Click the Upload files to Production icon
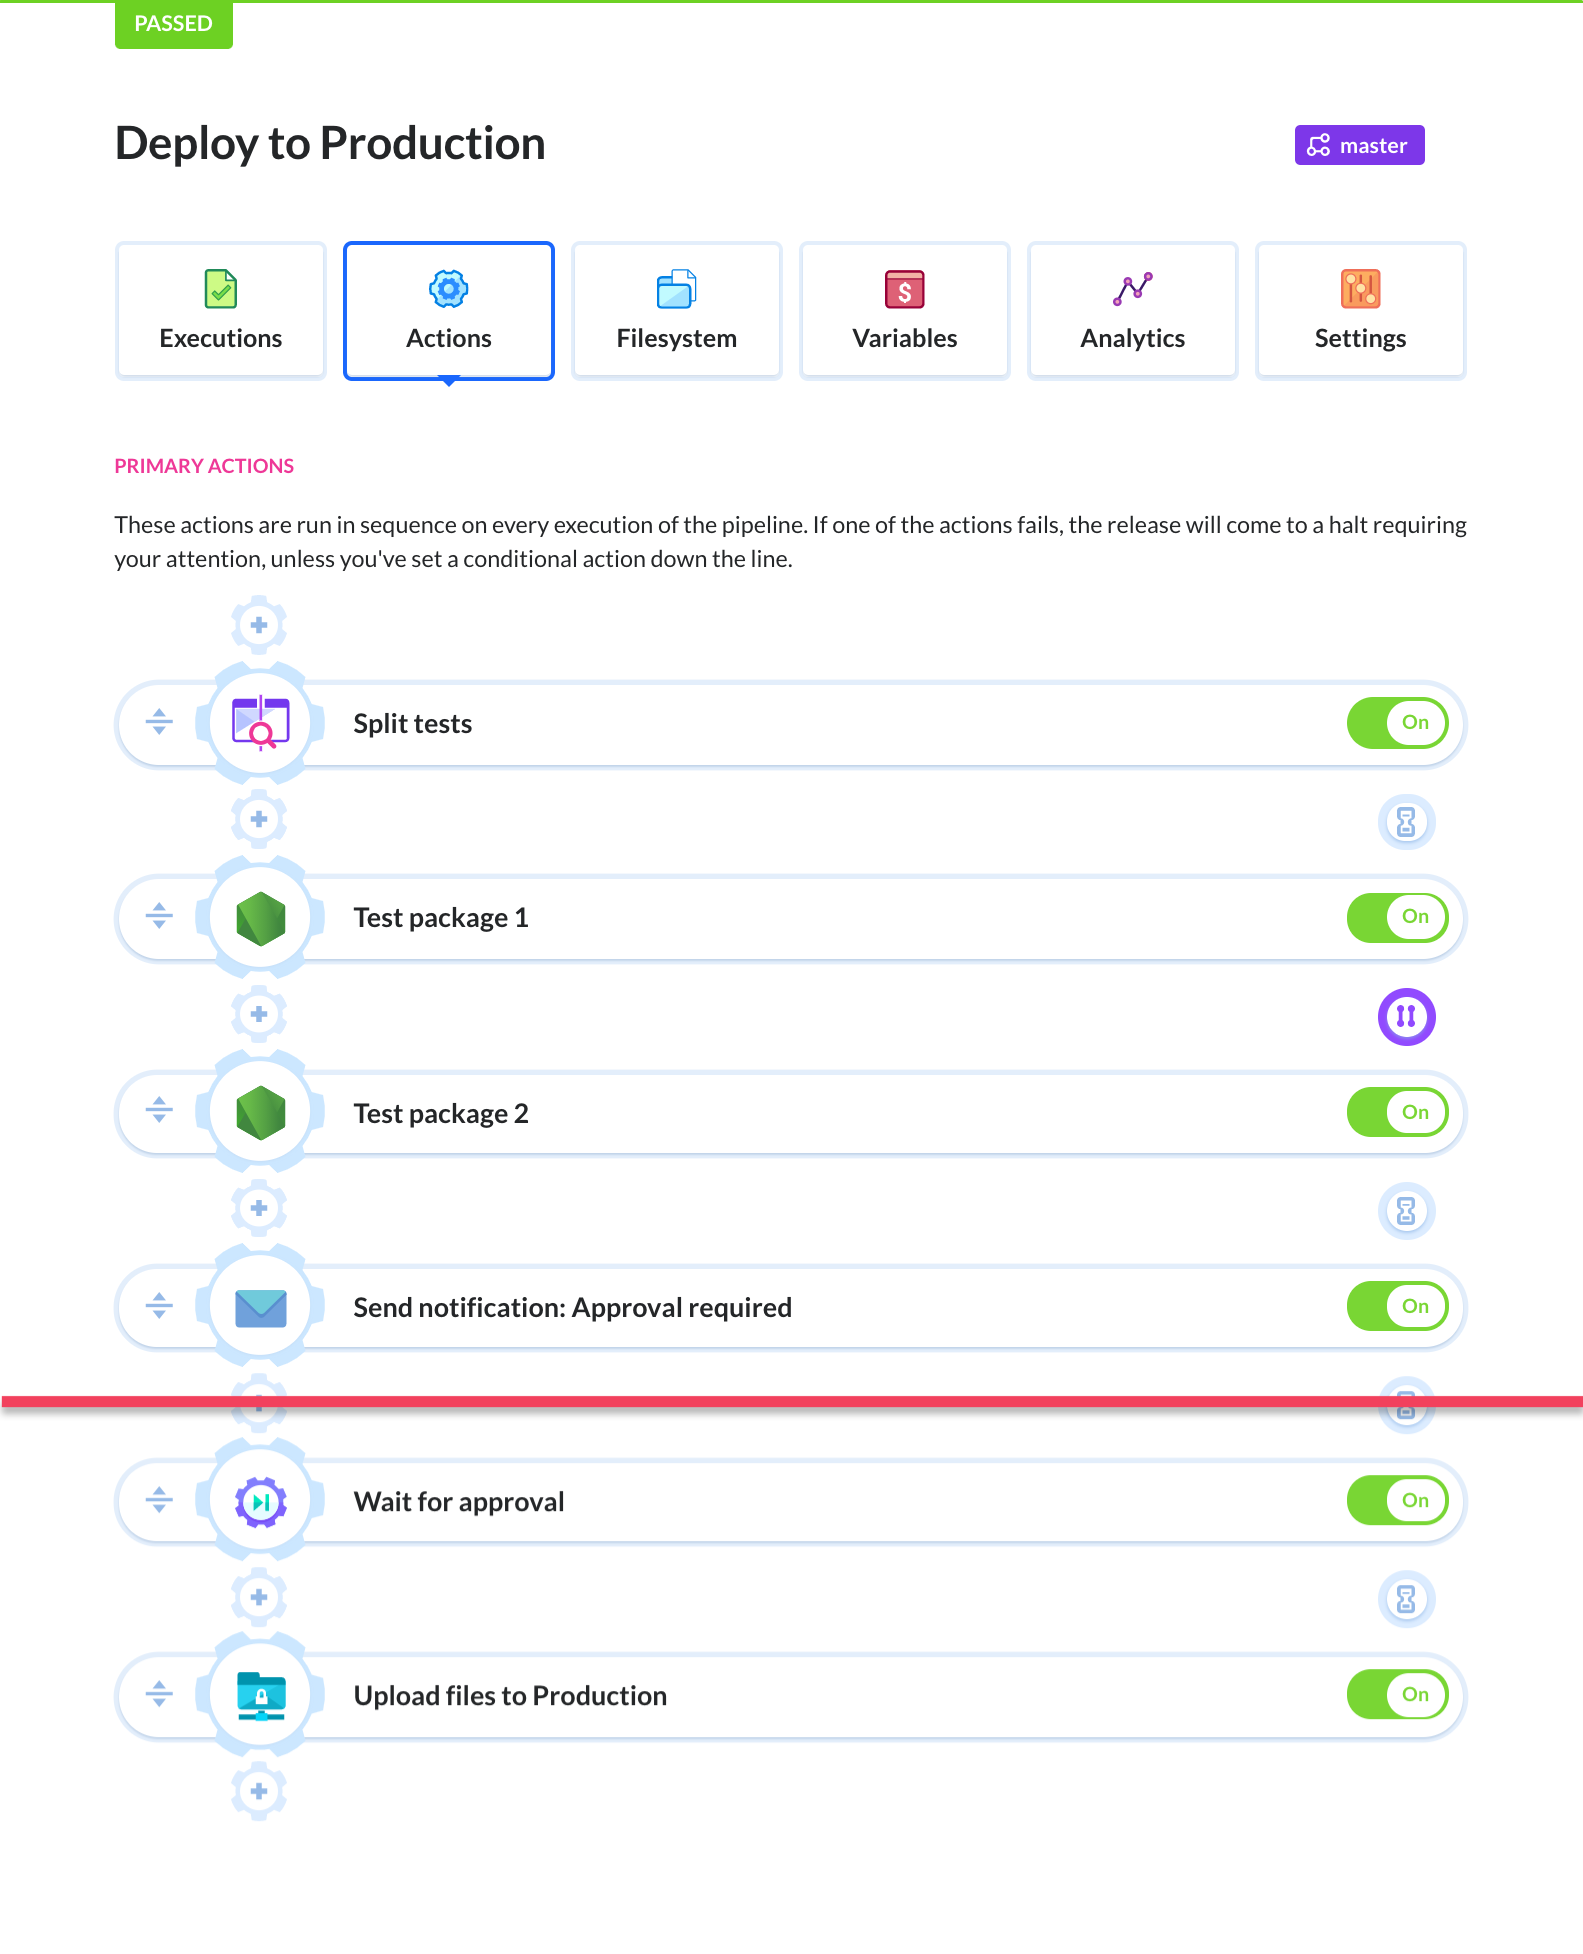The image size is (1583, 1954). coord(261,1696)
